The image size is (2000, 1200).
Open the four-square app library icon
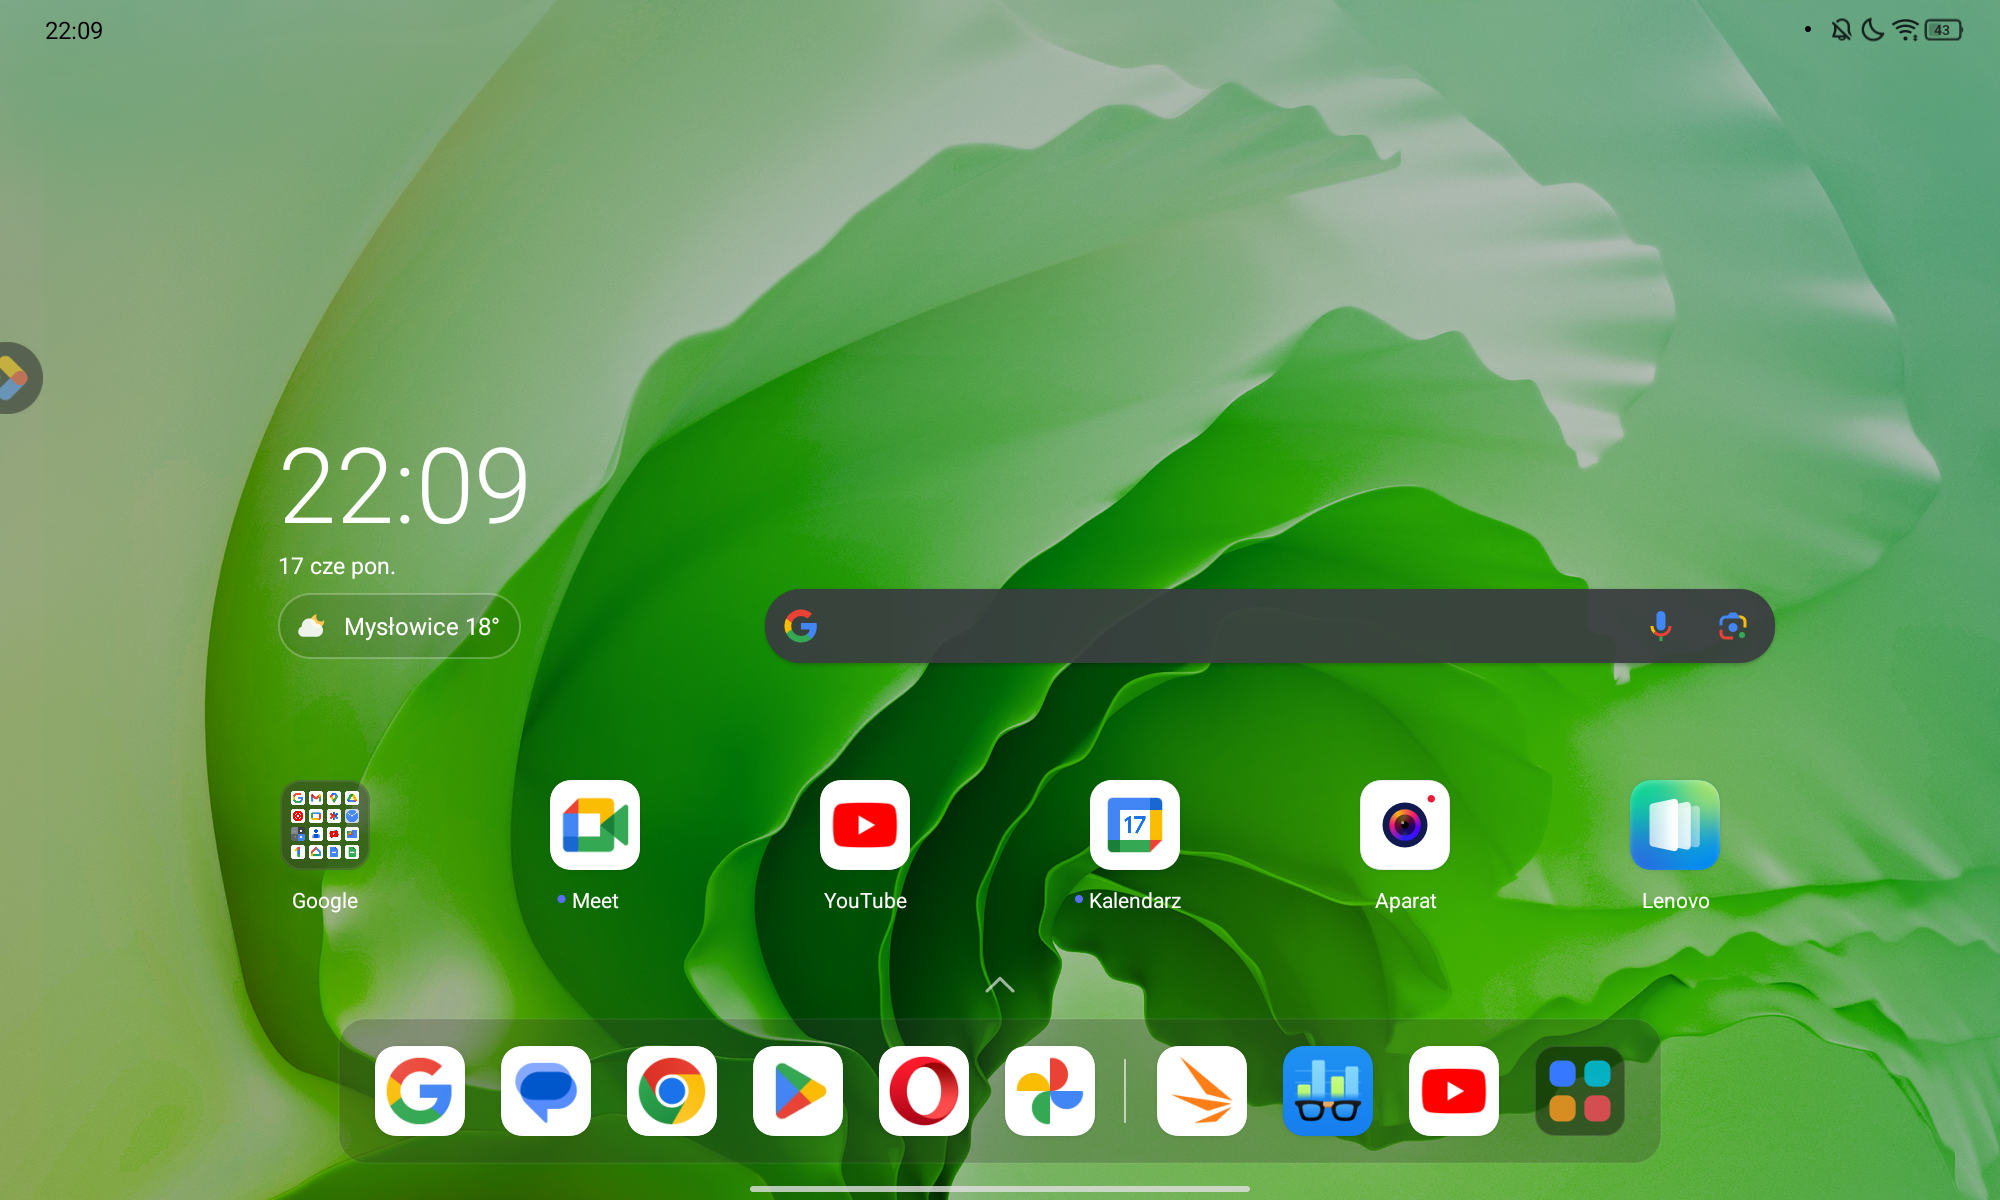pyautogui.click(x=1580, y=1091)
